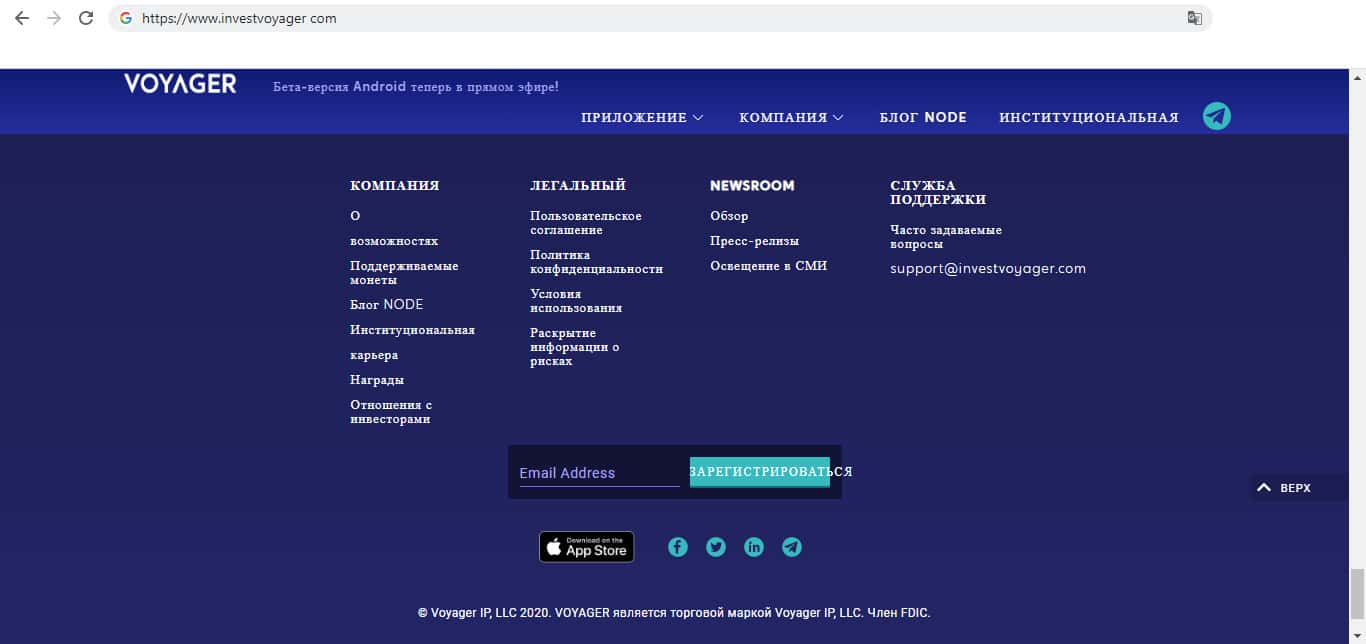Open the LinkedIn icon in the footer
The image size is (1366, 644).
coord(754,547)
